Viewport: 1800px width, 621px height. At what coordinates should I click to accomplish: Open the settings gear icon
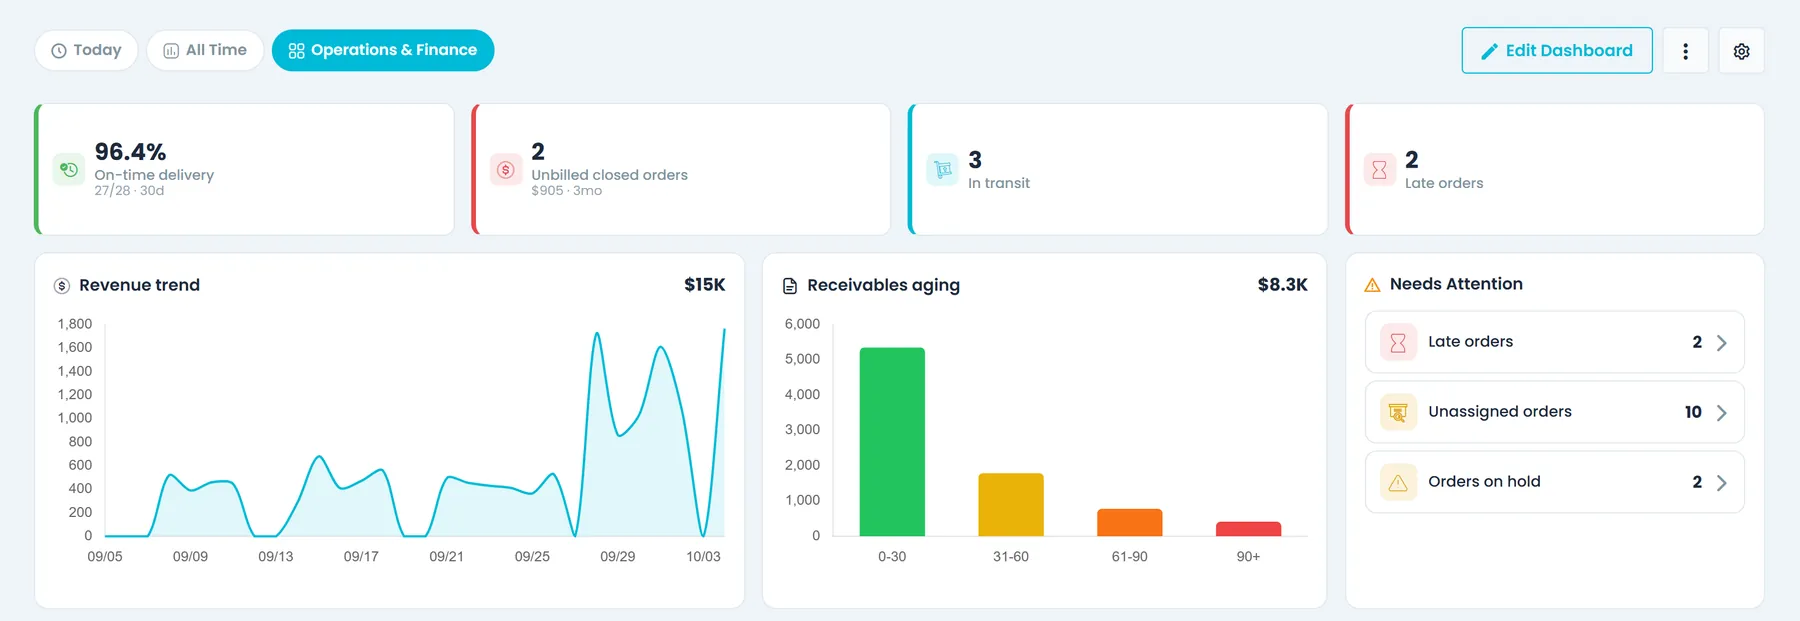point(1741,51)
